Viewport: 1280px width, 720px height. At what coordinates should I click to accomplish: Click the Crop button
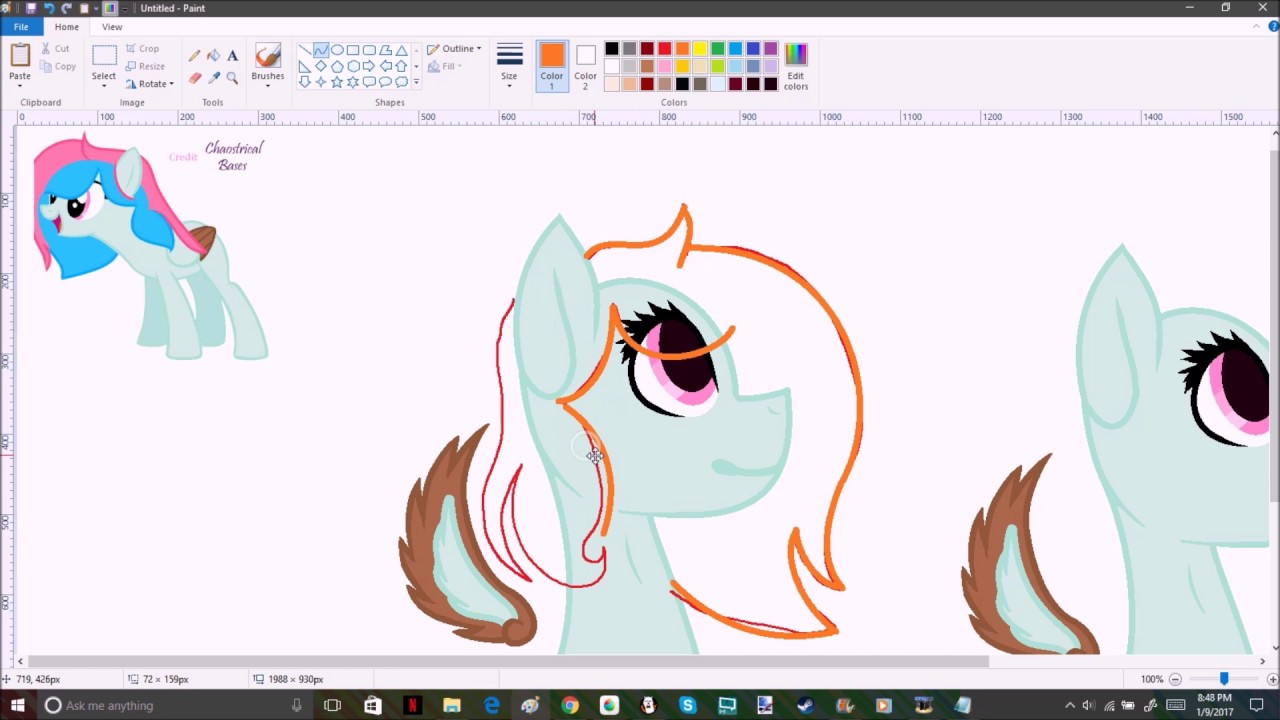pyautogui.click(x=143, y=49)
